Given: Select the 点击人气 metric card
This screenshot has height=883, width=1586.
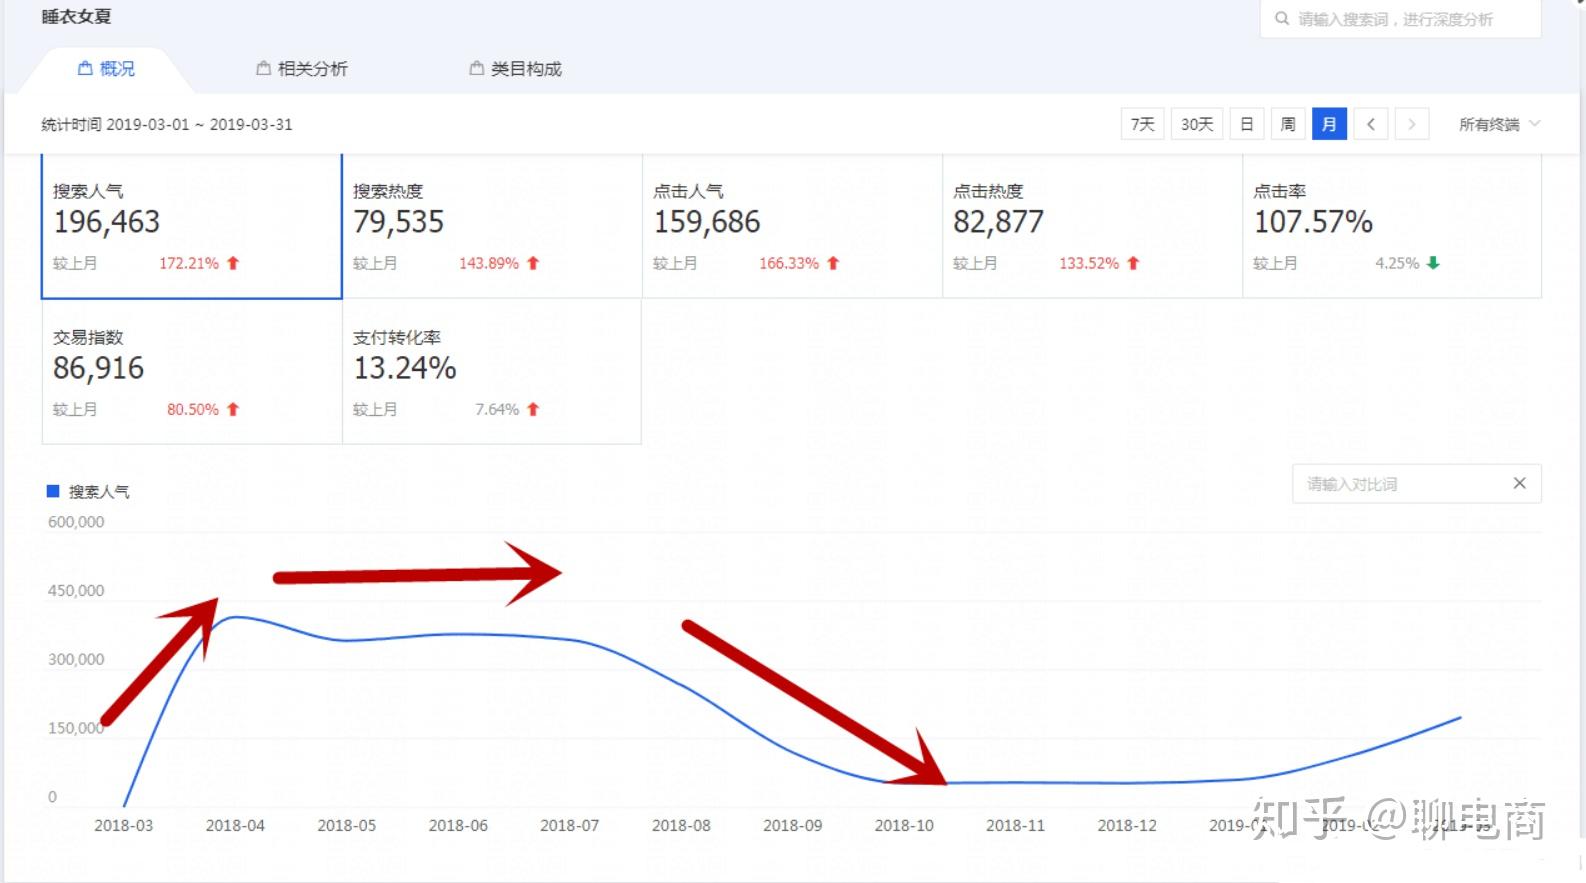Looking at the screenshot, I should (792, 226).
